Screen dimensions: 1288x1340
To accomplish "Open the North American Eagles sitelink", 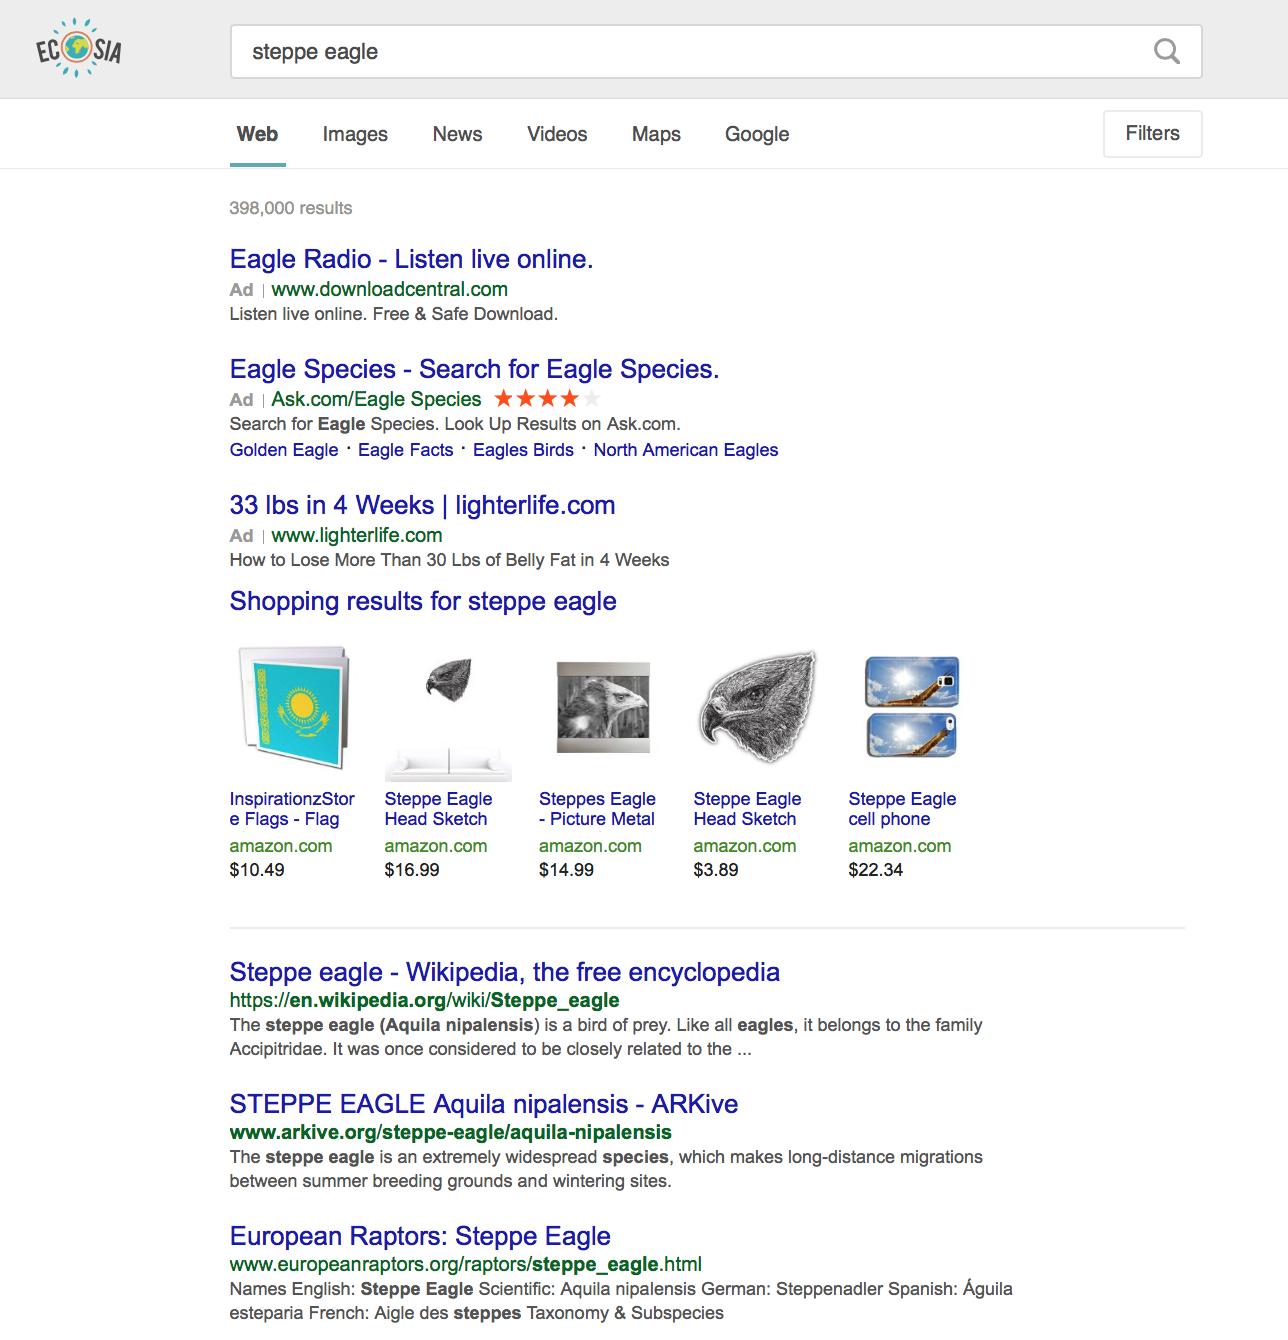I will pyautogui.click(x=686, y=450).
